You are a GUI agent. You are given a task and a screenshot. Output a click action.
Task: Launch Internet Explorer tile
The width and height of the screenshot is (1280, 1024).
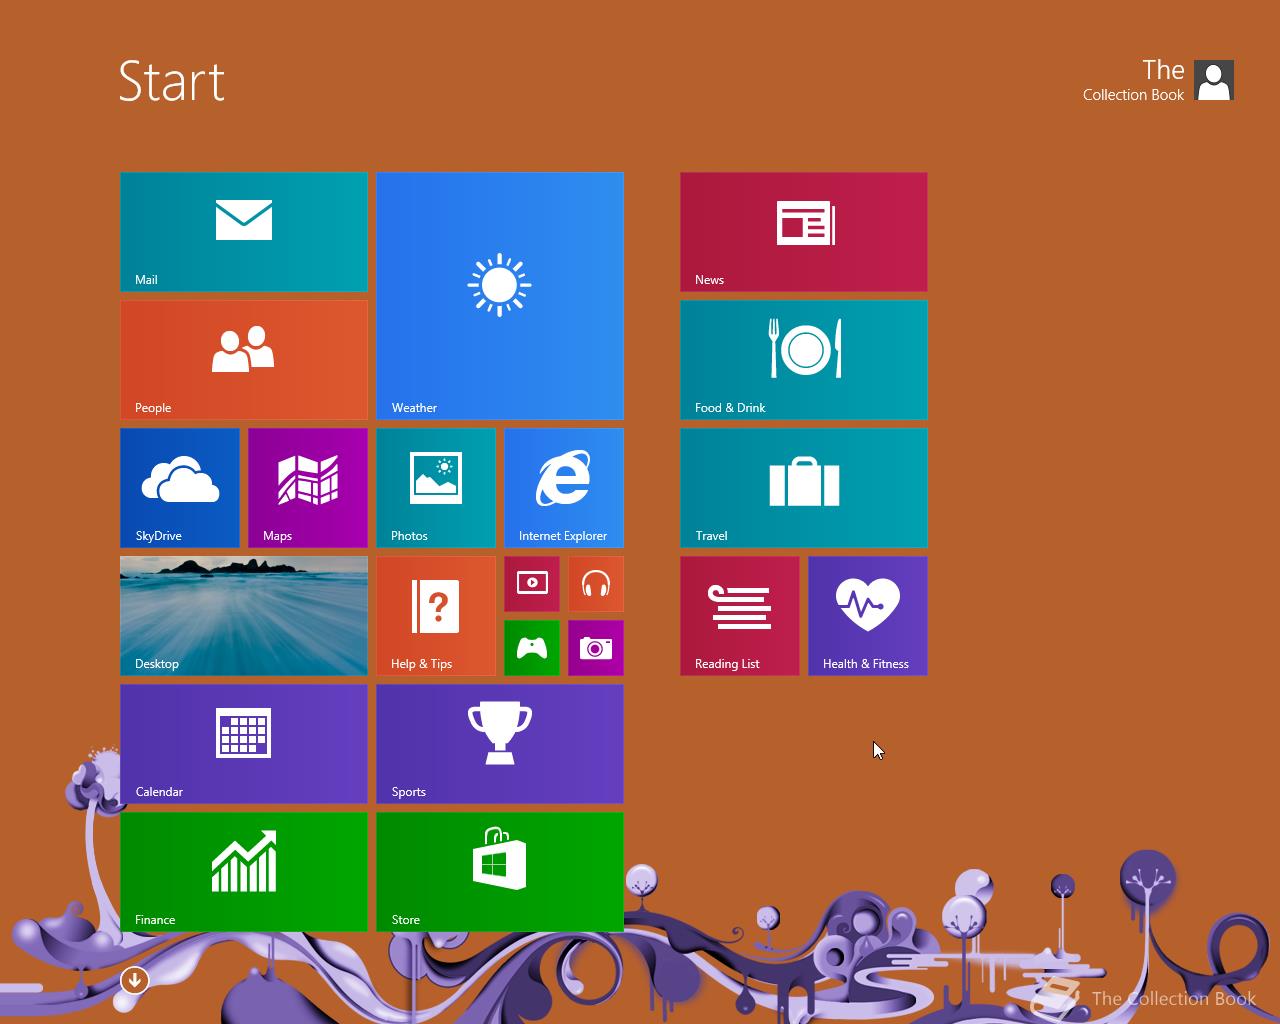coord(564,488)
